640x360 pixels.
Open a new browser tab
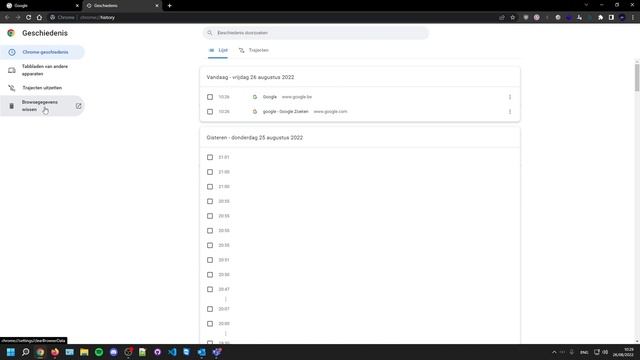[x=169, y=6]
